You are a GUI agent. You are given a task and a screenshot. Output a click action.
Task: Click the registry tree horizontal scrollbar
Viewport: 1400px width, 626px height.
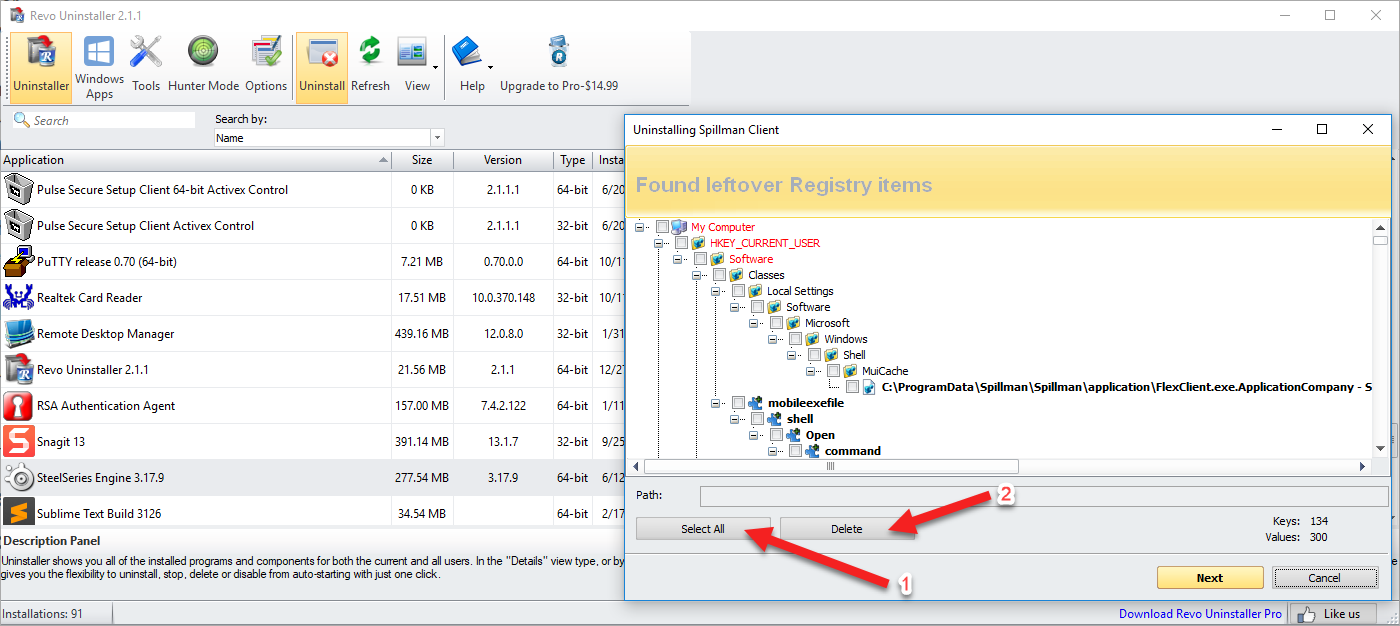tap(831, 466)
